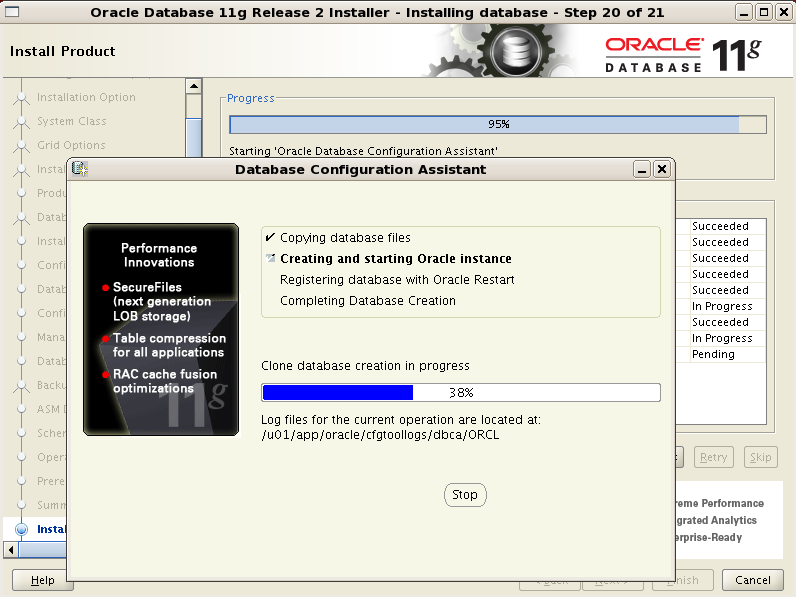Select the System Class step
The width and height of the screenshot is (796, 597).
tap(71, 121)
